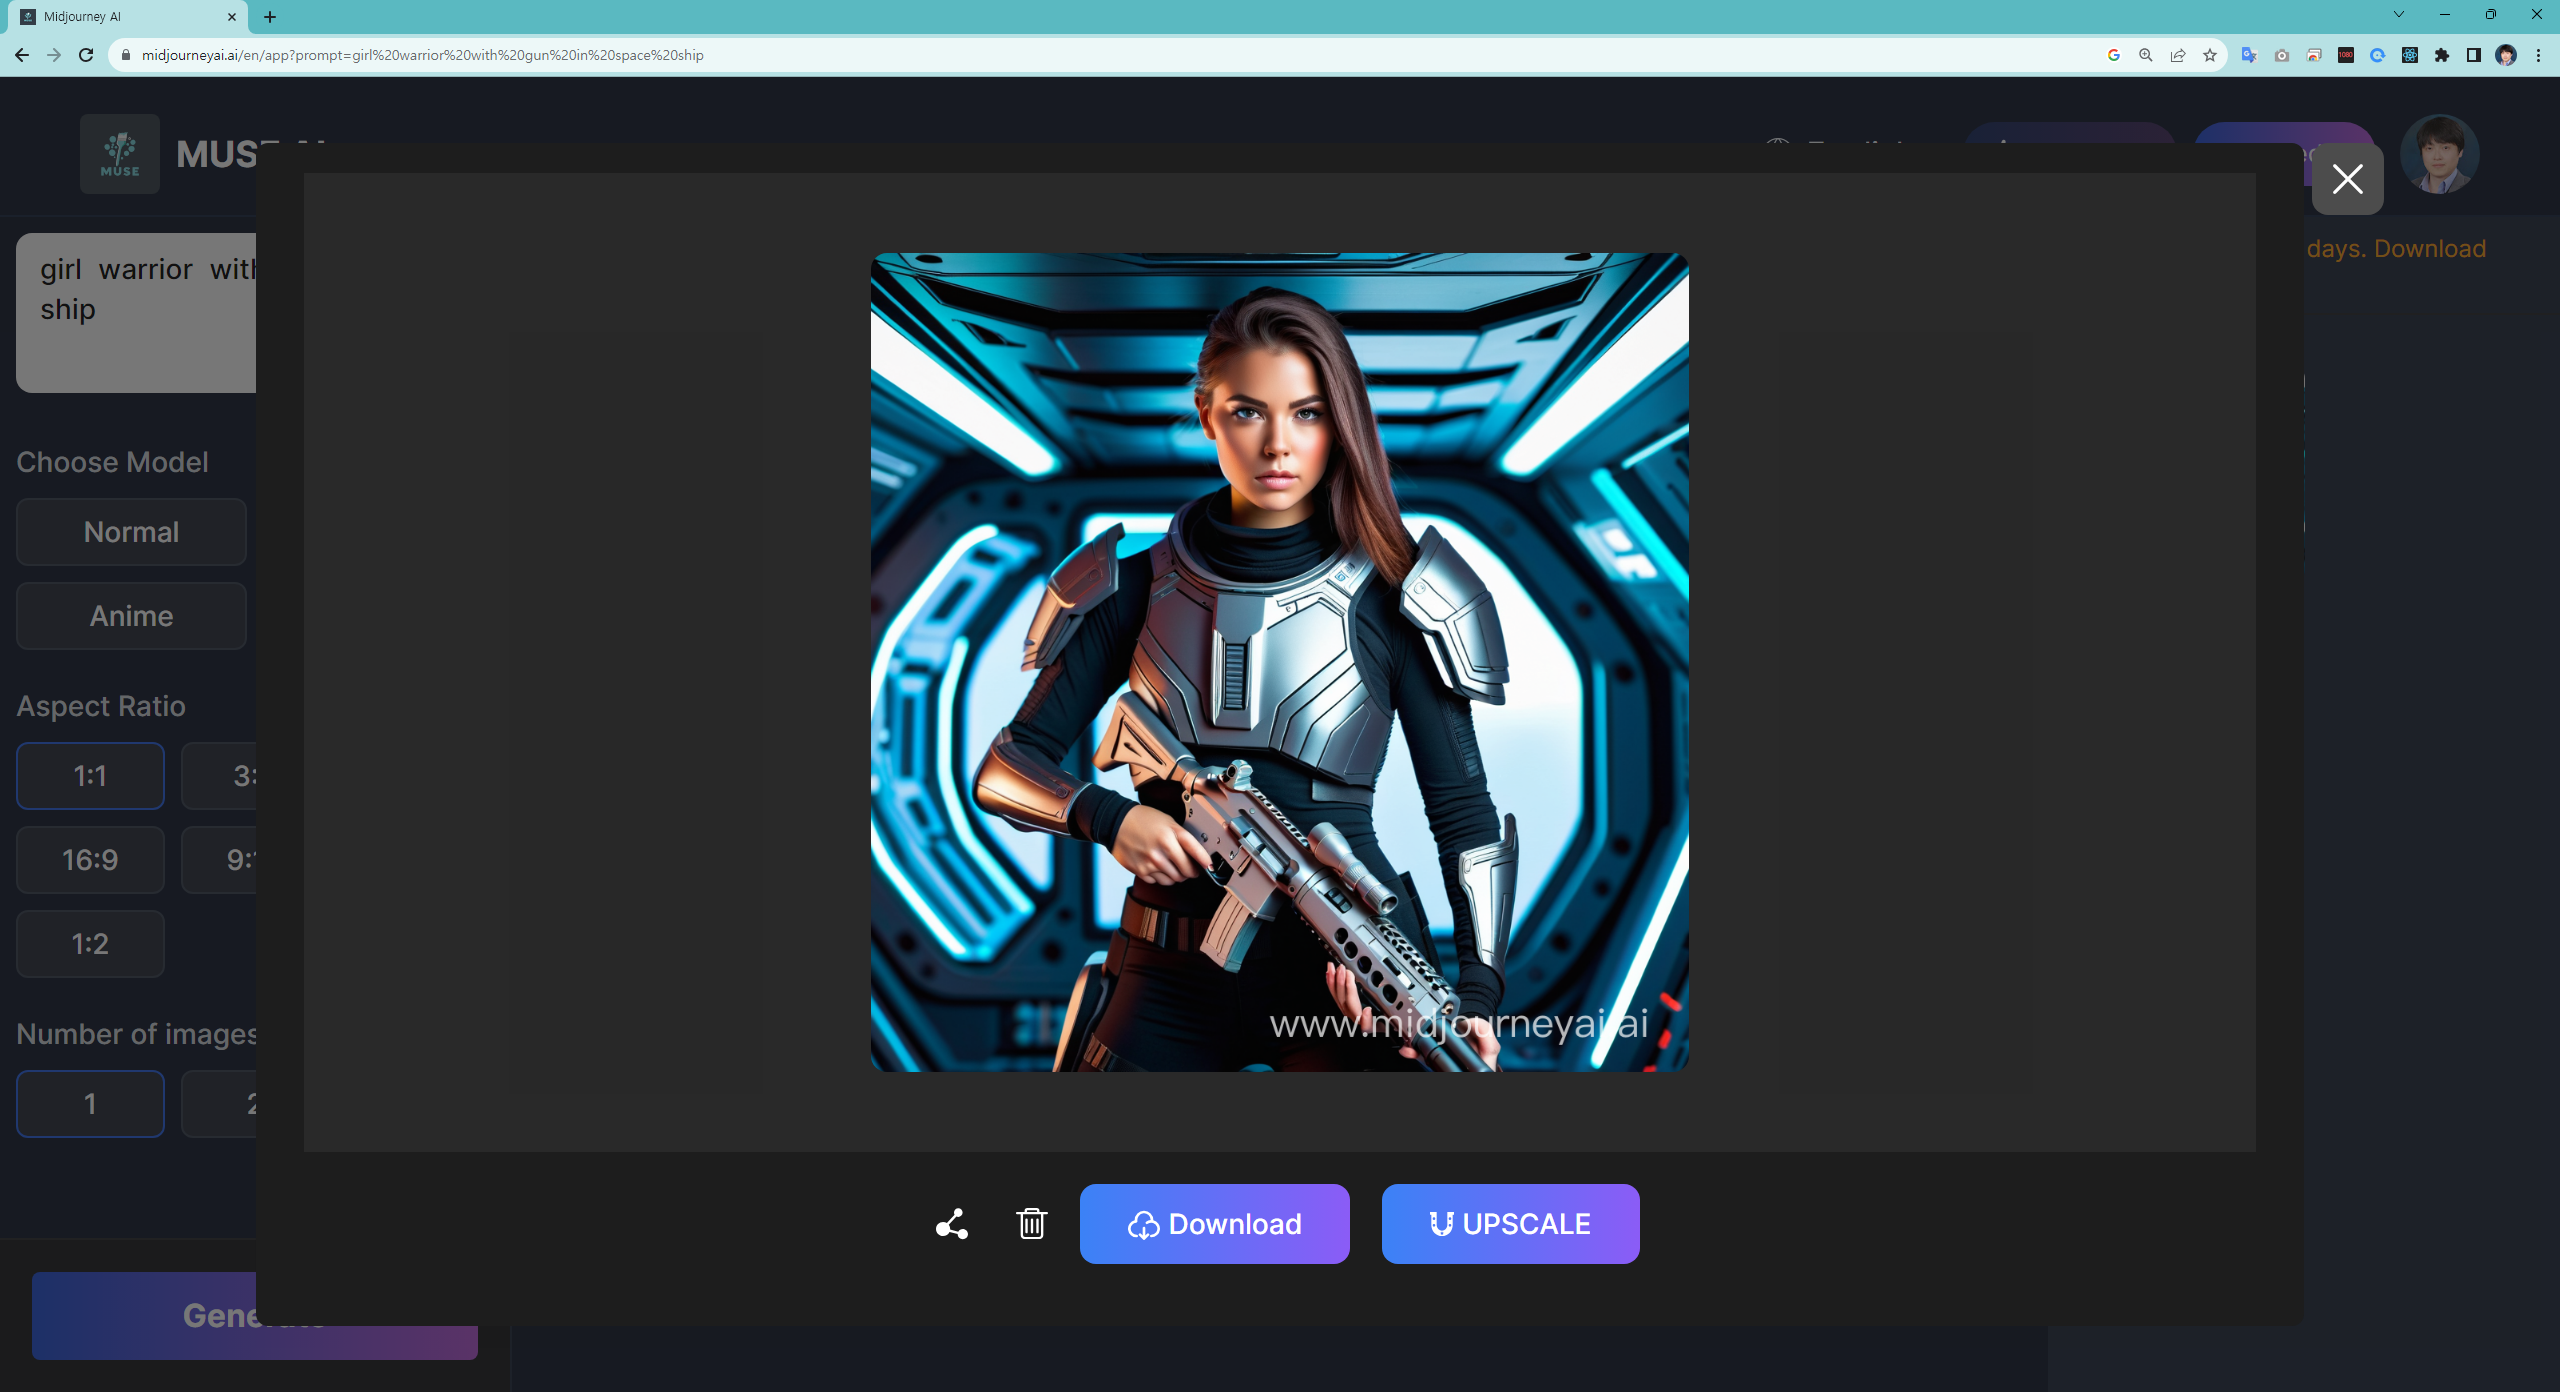
Task: Select the Normal model option
Action: [131, 532]
